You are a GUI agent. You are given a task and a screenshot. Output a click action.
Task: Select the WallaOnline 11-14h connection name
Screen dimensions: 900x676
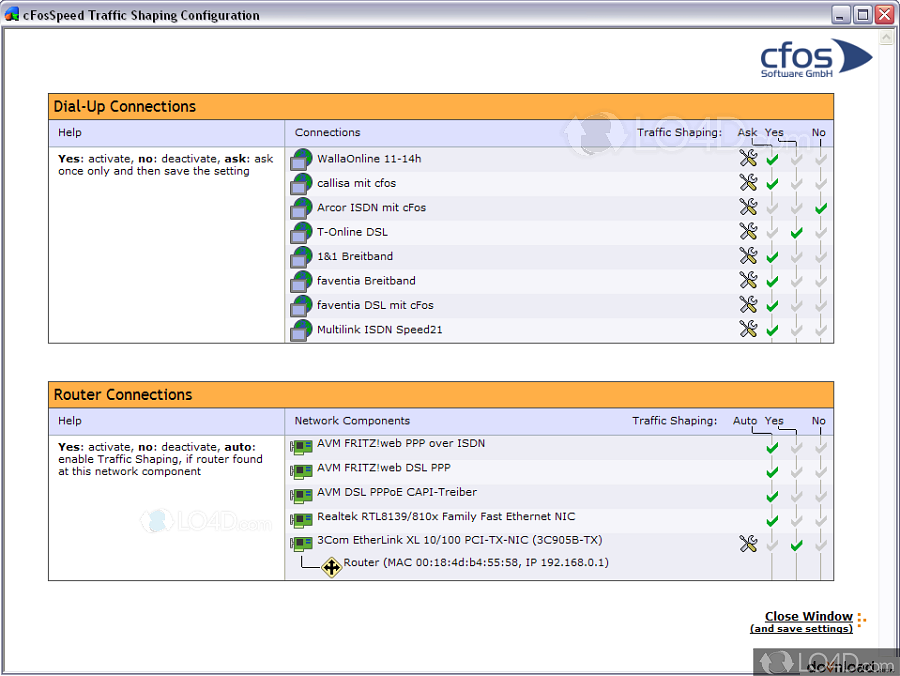click(369, 158)
